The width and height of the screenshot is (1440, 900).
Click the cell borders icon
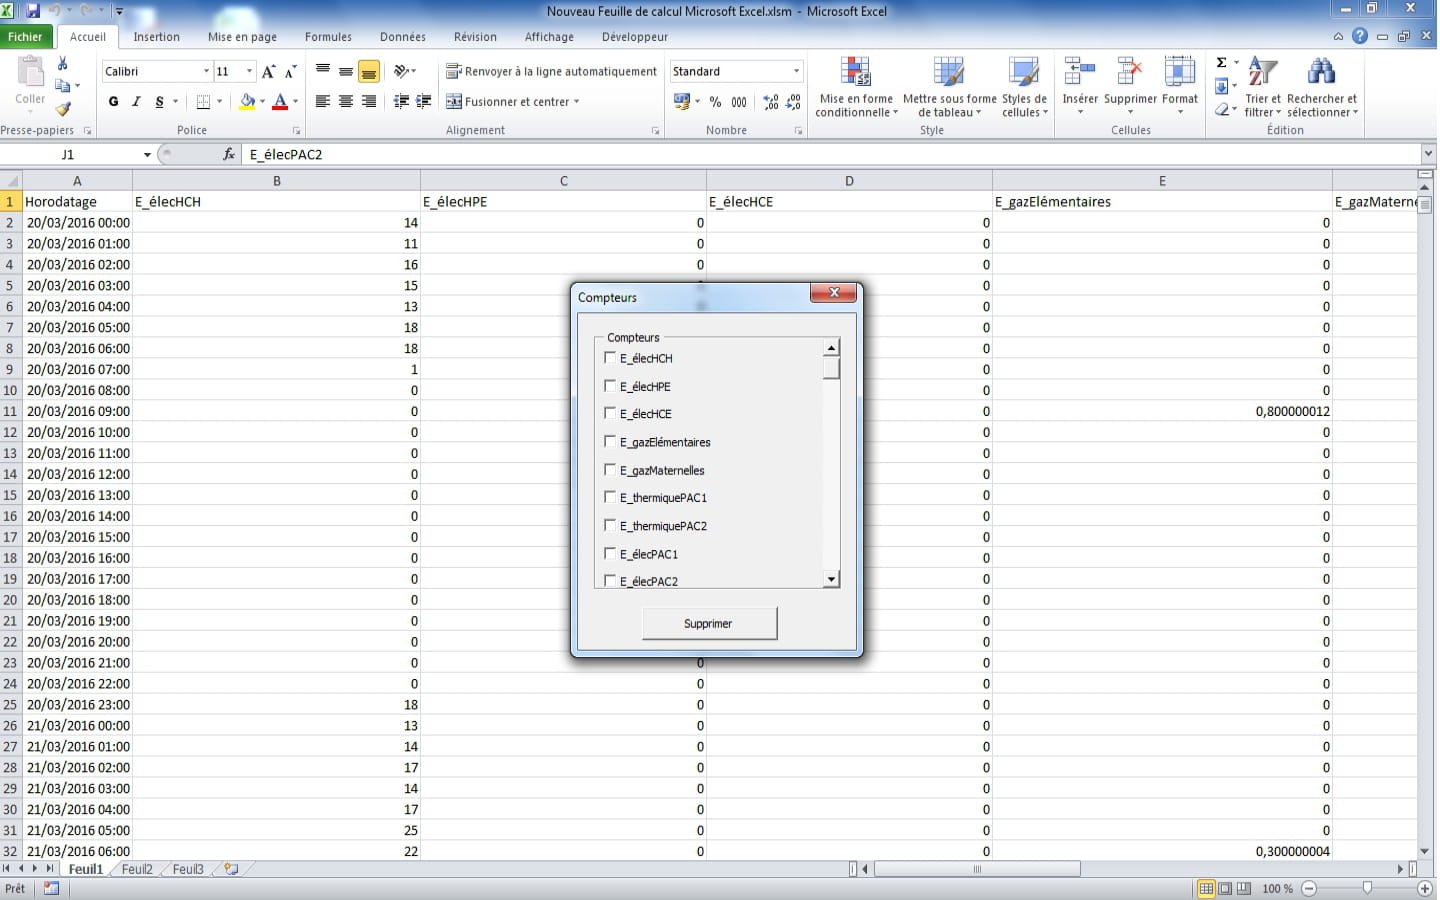click(203, 101)
